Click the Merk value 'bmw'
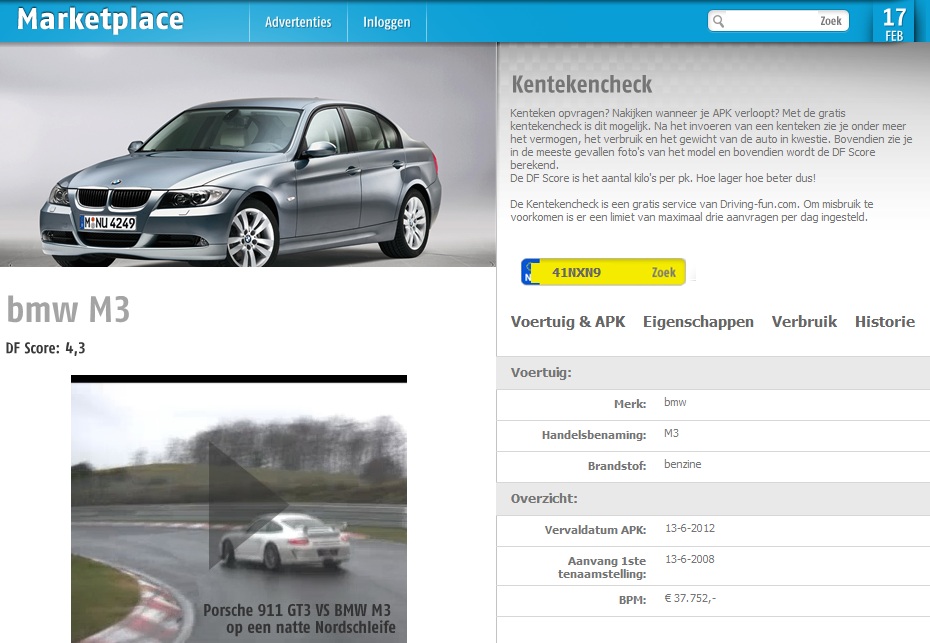Viewport: 930px width, 643px height. [675, 402]
